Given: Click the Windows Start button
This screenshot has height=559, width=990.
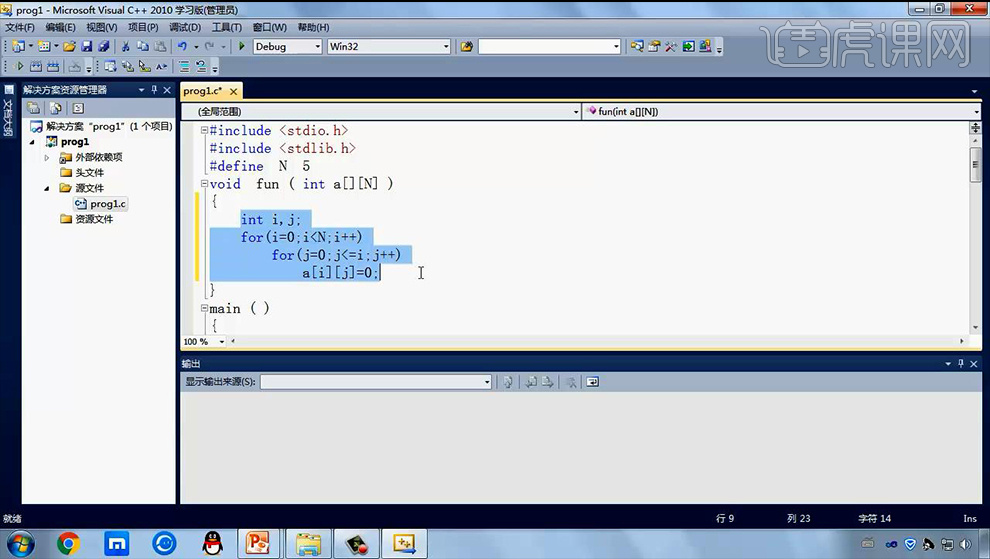Looking at the screenshot, I should (20, 543).
